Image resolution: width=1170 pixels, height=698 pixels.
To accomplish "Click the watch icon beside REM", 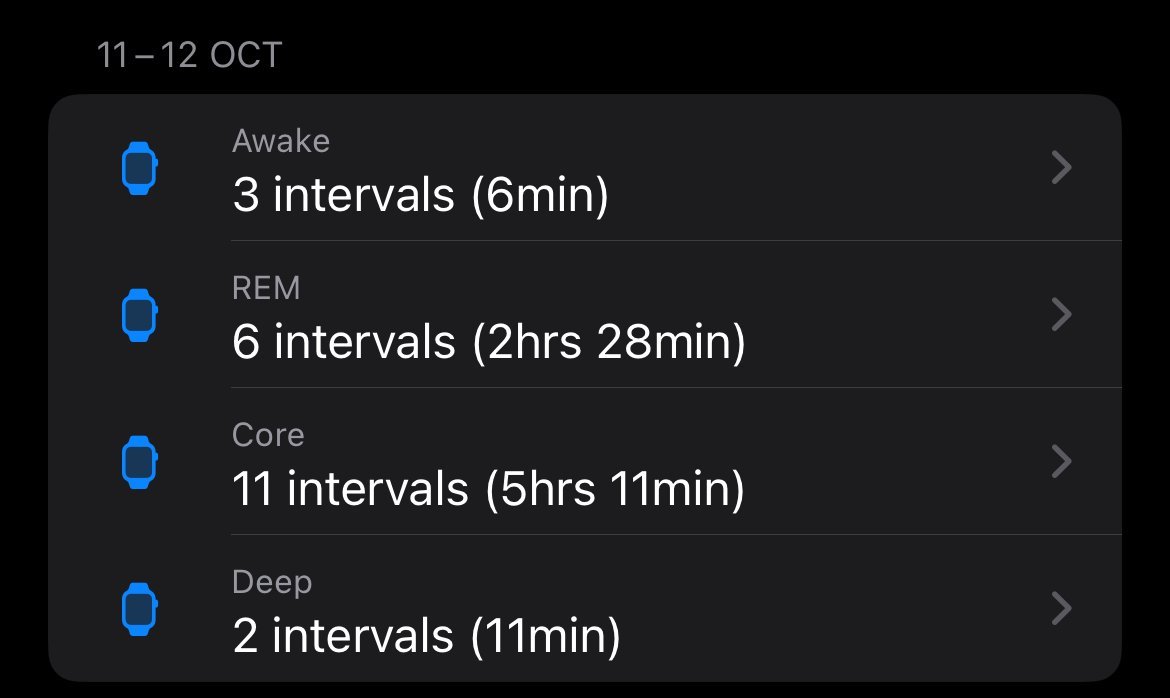I will [x=140, y=315].
